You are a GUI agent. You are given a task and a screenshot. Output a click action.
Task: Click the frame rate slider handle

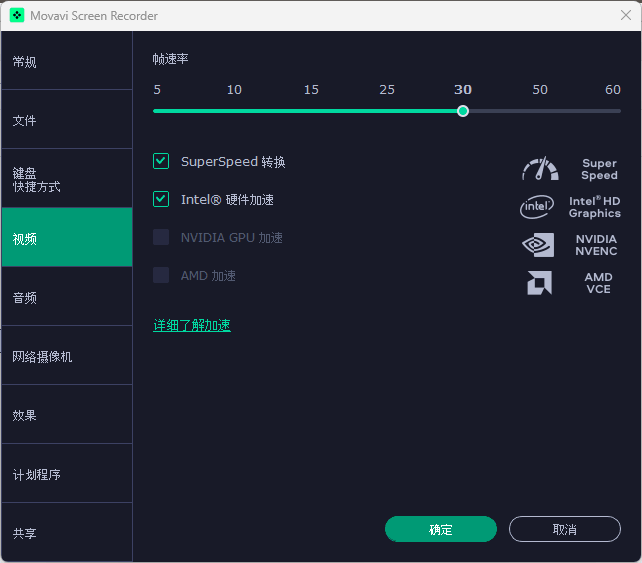point(463,111)
